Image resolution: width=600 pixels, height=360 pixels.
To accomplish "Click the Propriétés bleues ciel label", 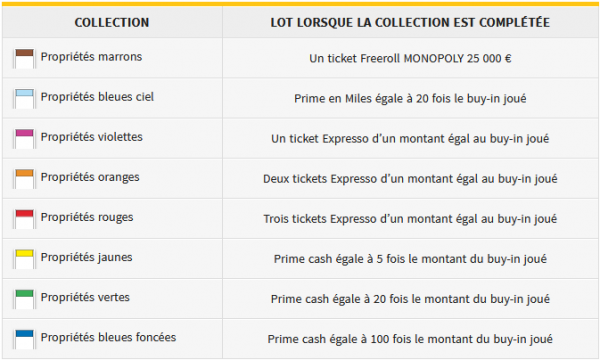I will 97,97.
